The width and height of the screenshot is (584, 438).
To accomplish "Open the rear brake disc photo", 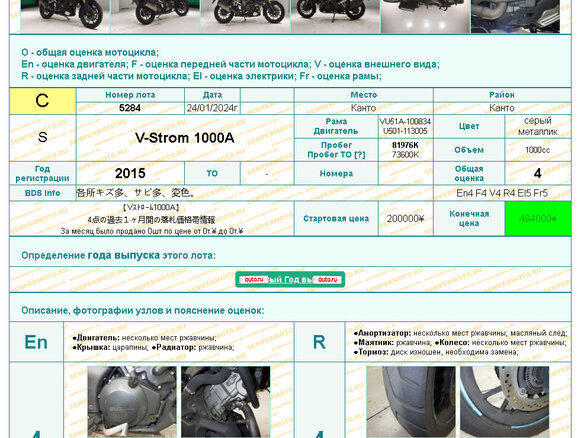I will click(505, 402).
